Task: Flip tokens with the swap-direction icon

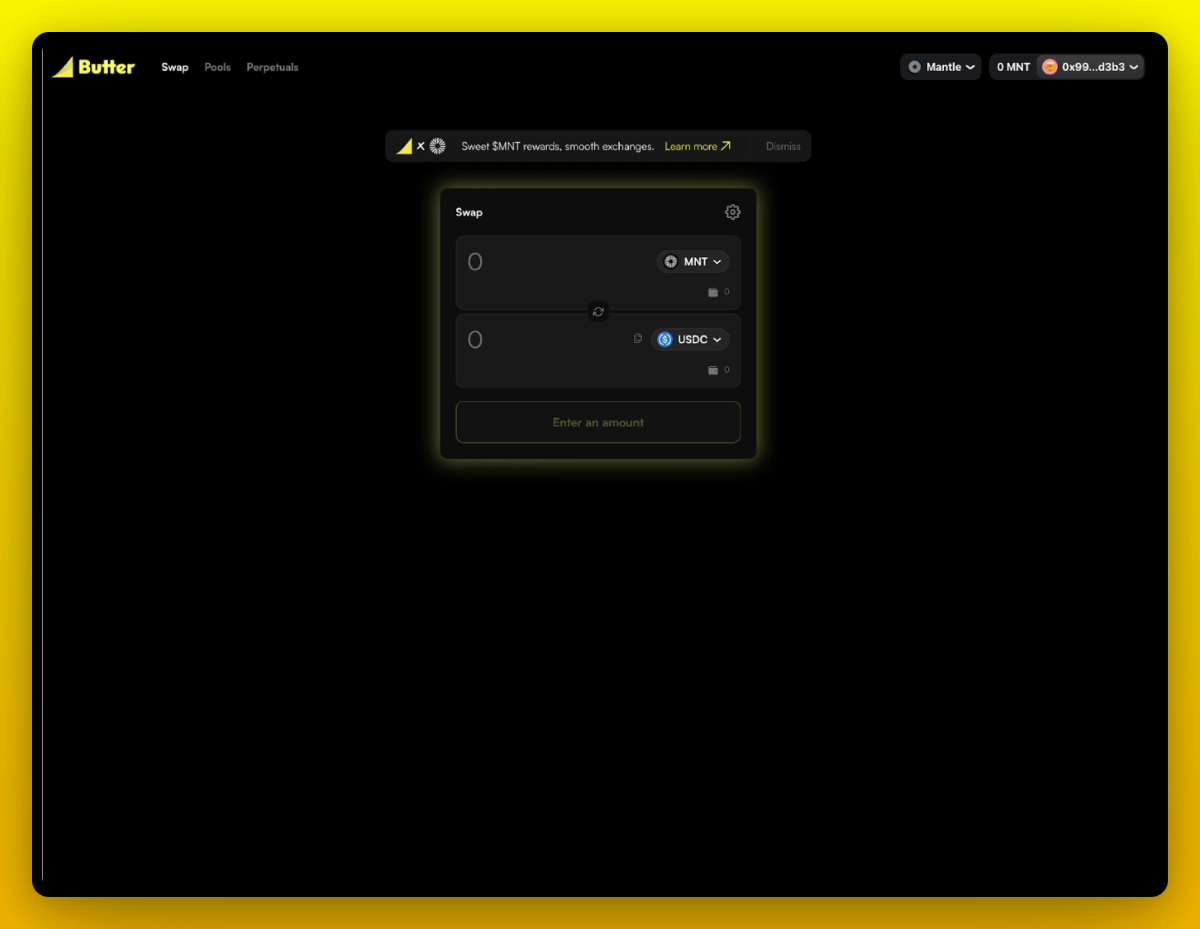Action: tap(598, 312)
